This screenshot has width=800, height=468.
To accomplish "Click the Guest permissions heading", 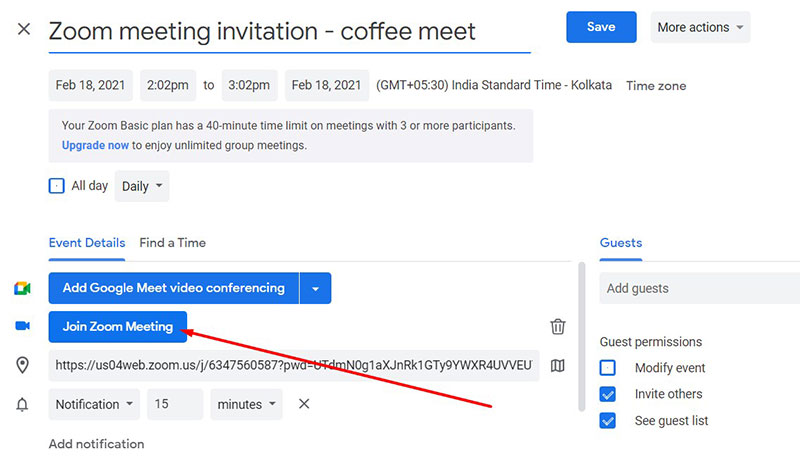I will click(x=651, y=342).
